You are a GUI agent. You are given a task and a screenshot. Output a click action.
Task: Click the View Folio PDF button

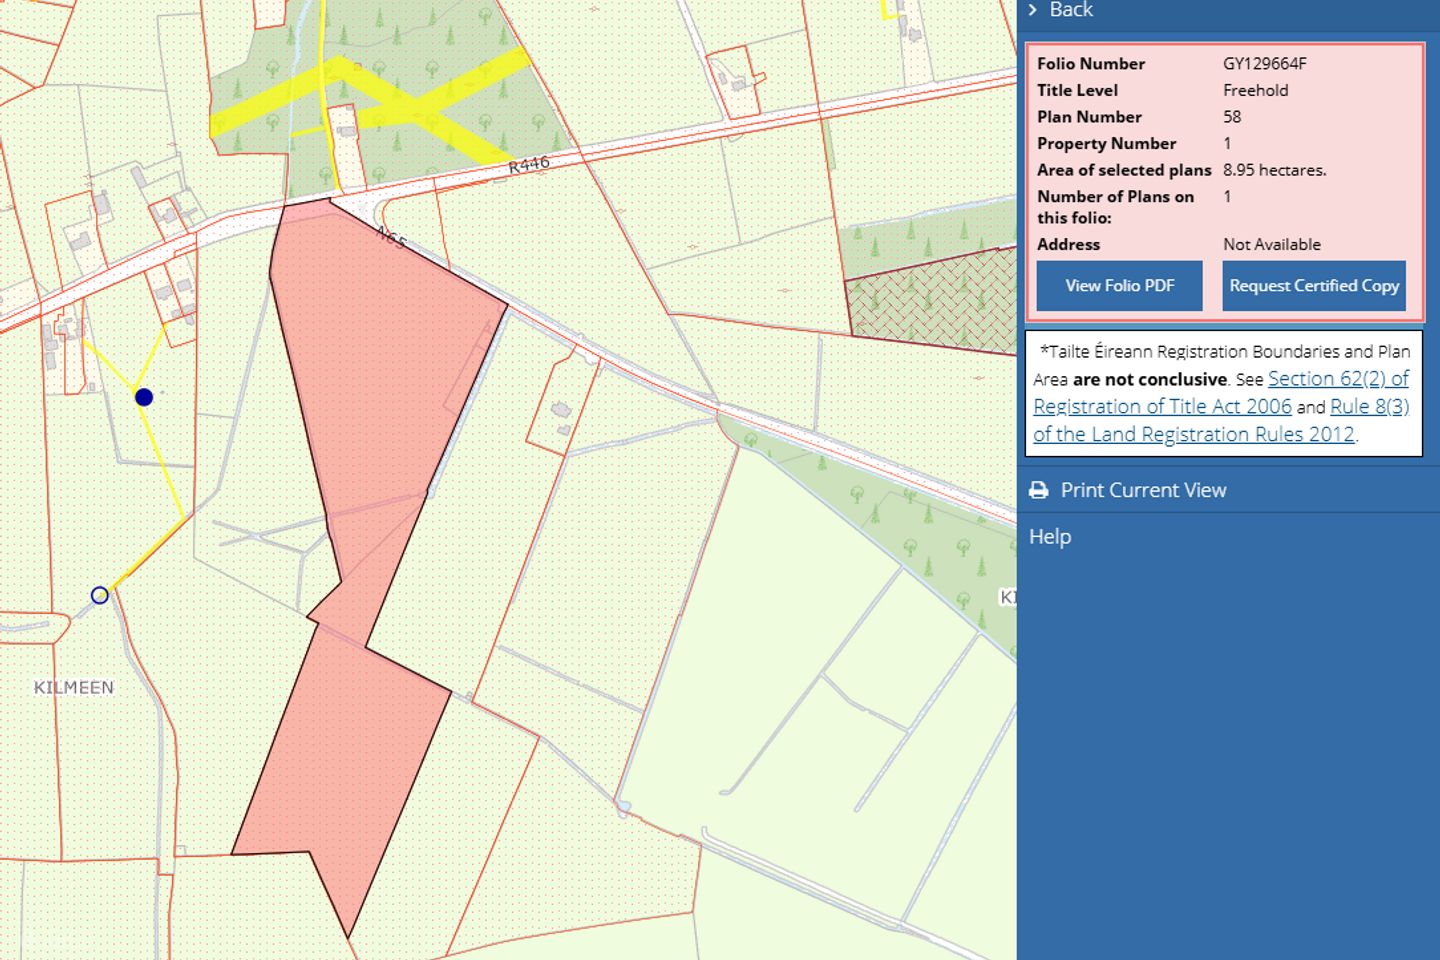1119,286
